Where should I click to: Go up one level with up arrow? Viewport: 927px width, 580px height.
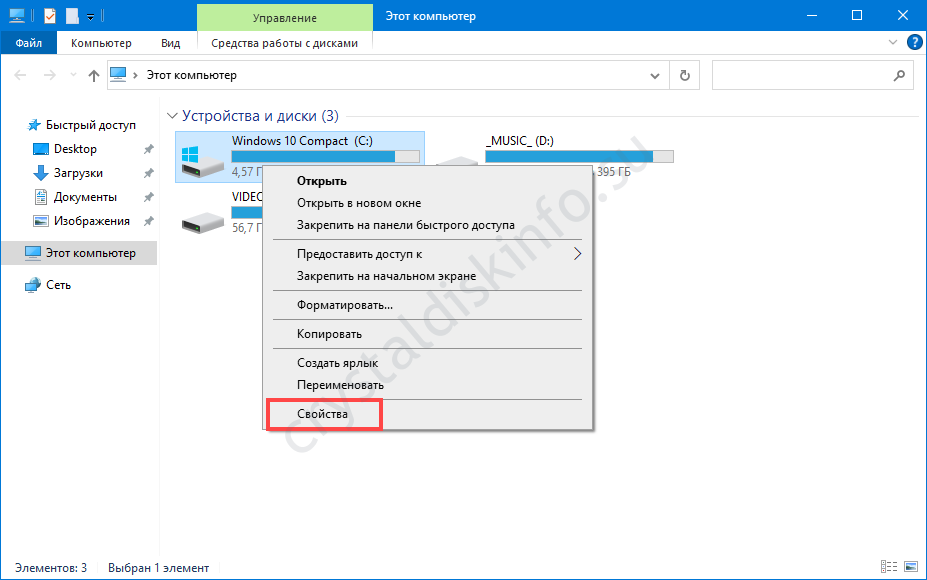(93, 75)
